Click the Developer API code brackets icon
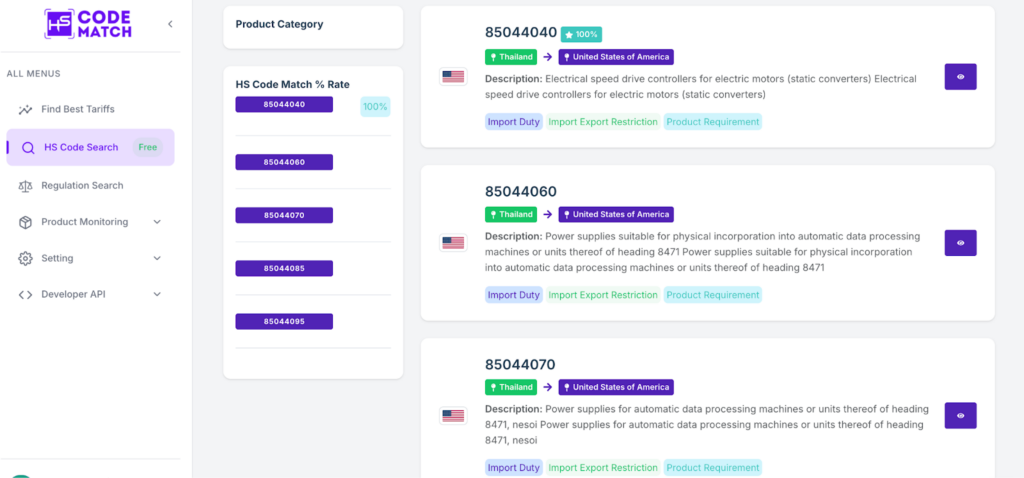 tap(25, 295)
